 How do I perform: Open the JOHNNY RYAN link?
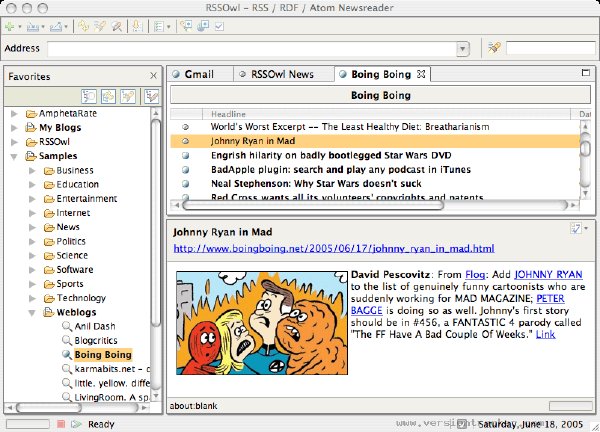(548, 274)
